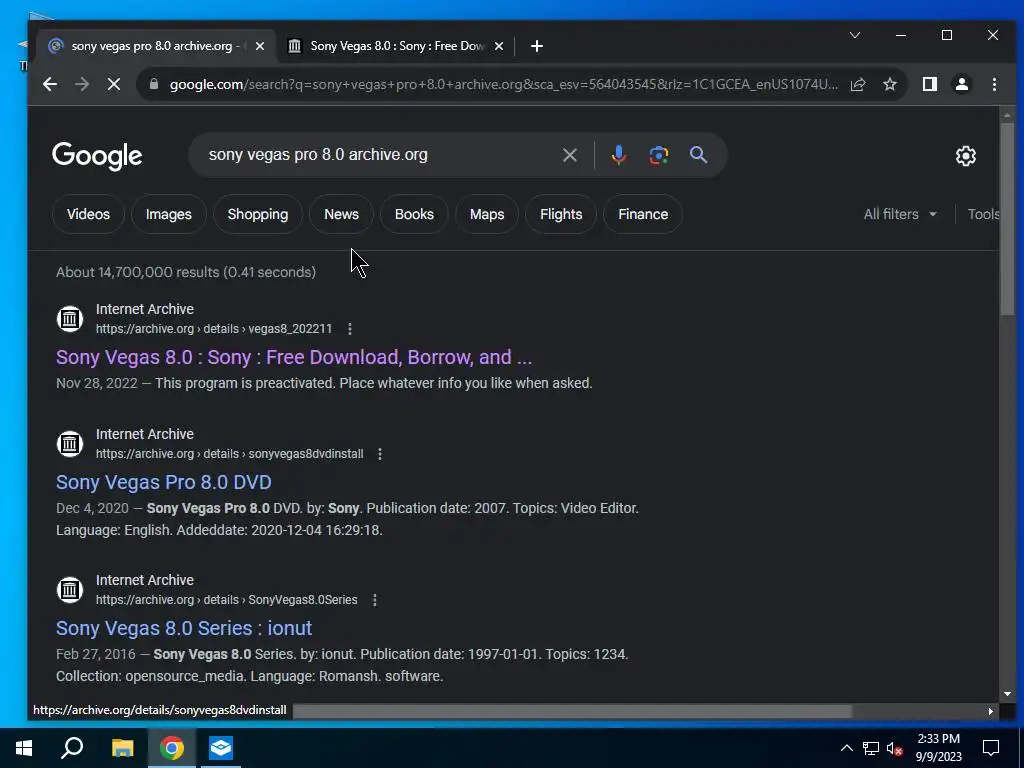
Task: Open the Windows notification center
Action: coord(991,748)
